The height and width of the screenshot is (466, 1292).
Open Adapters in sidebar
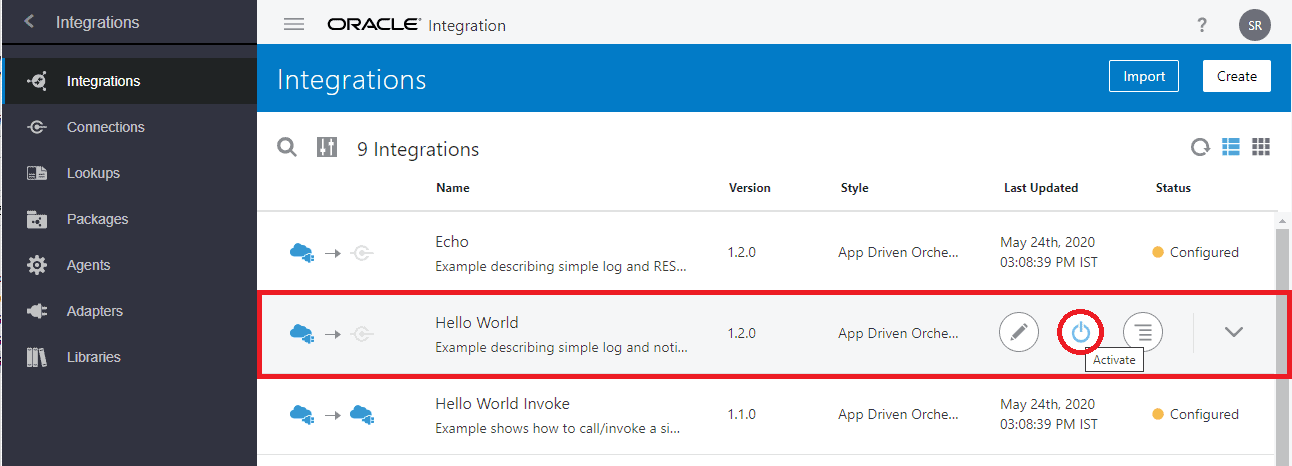pyautogui.click(x=129, y=311)
